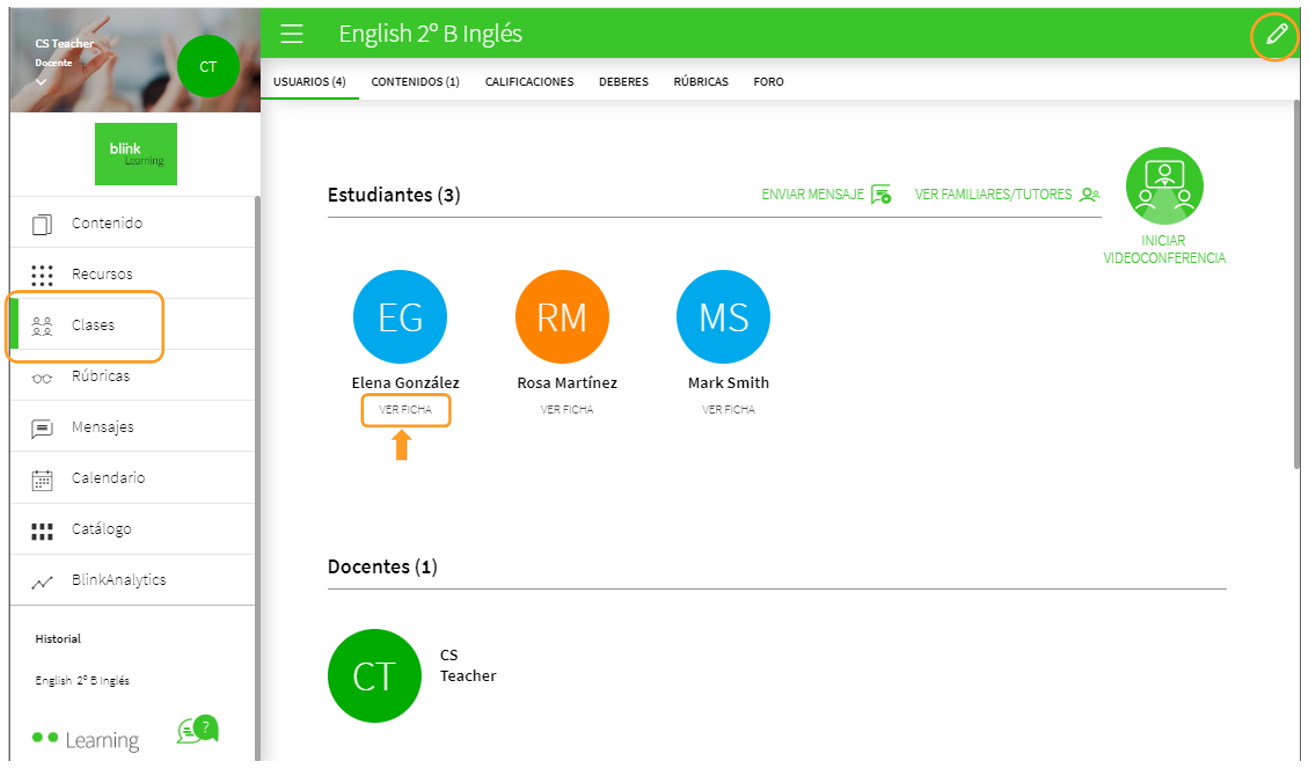Screen dimensions: 1310x771
Task: Open the hamburger menu
Action: coord(291,34)
